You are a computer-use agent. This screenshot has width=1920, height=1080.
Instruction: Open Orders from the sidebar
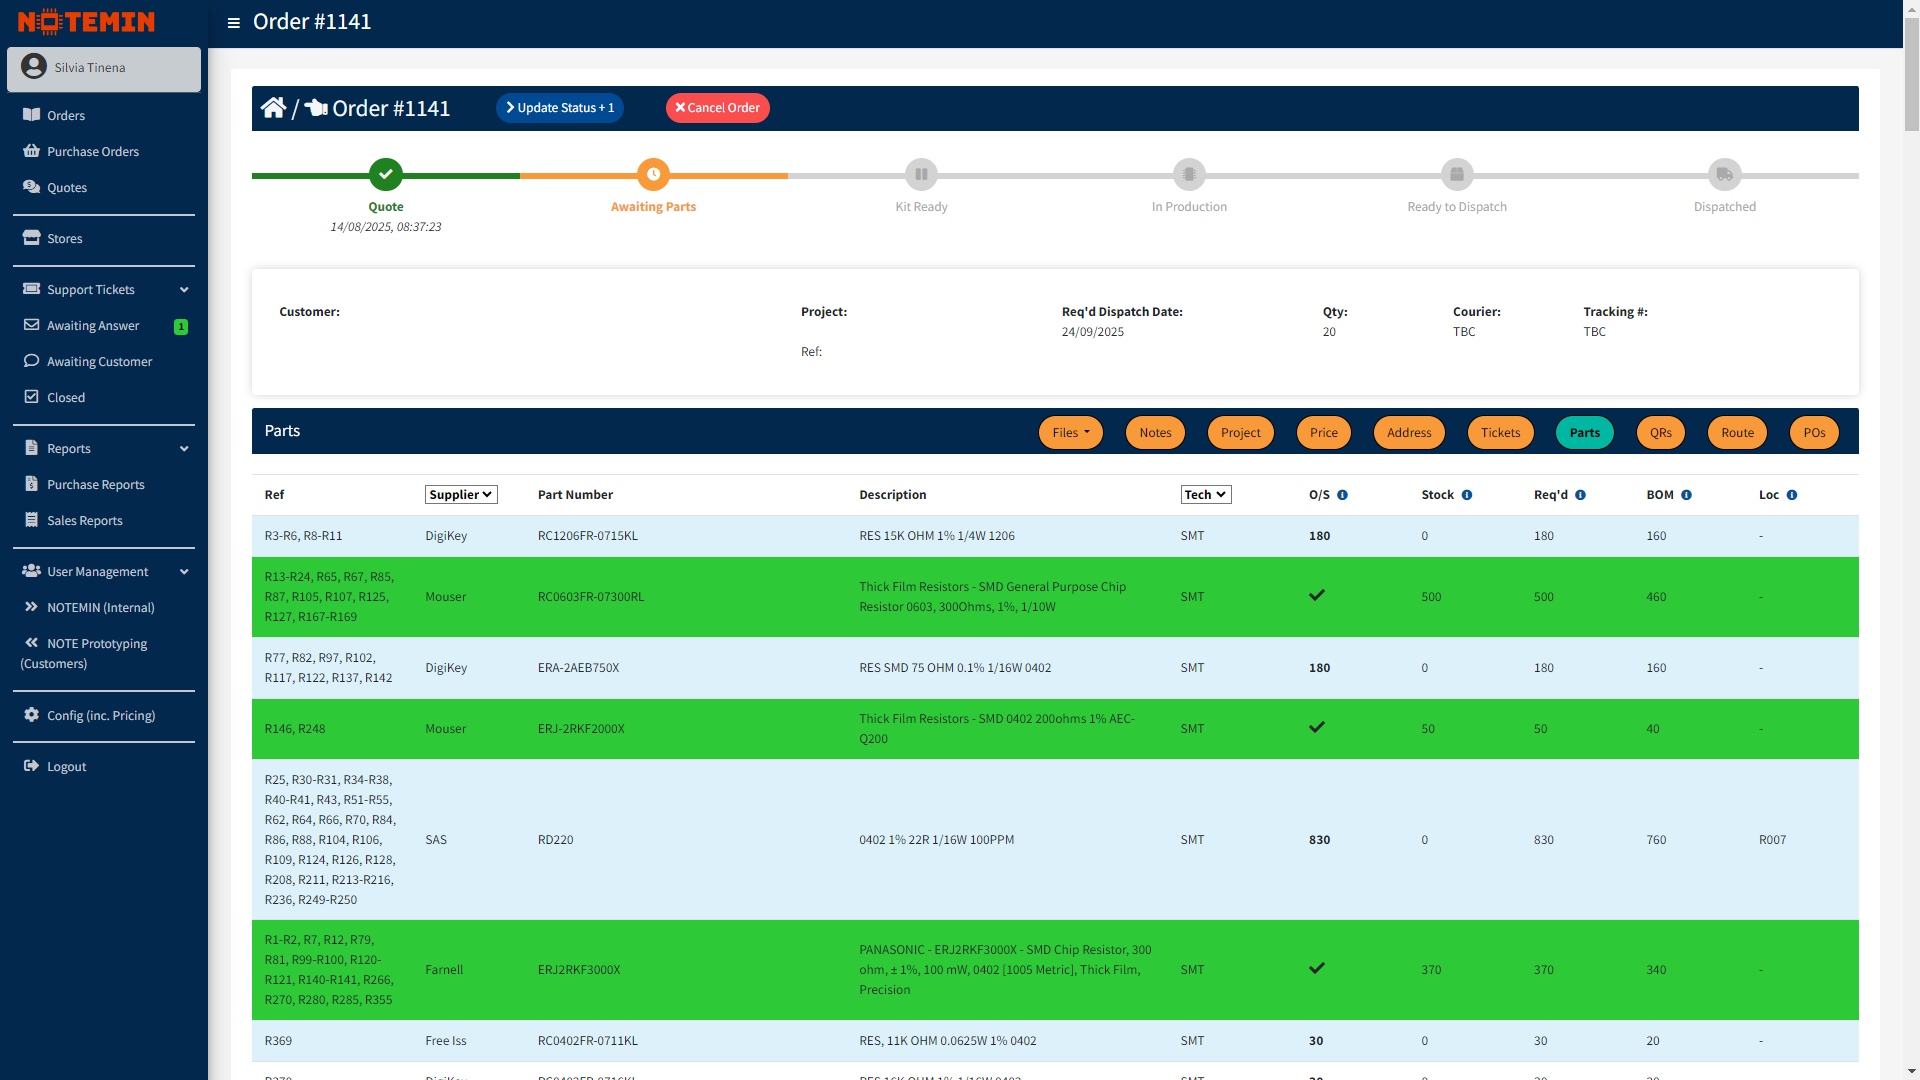coord(64,115)
